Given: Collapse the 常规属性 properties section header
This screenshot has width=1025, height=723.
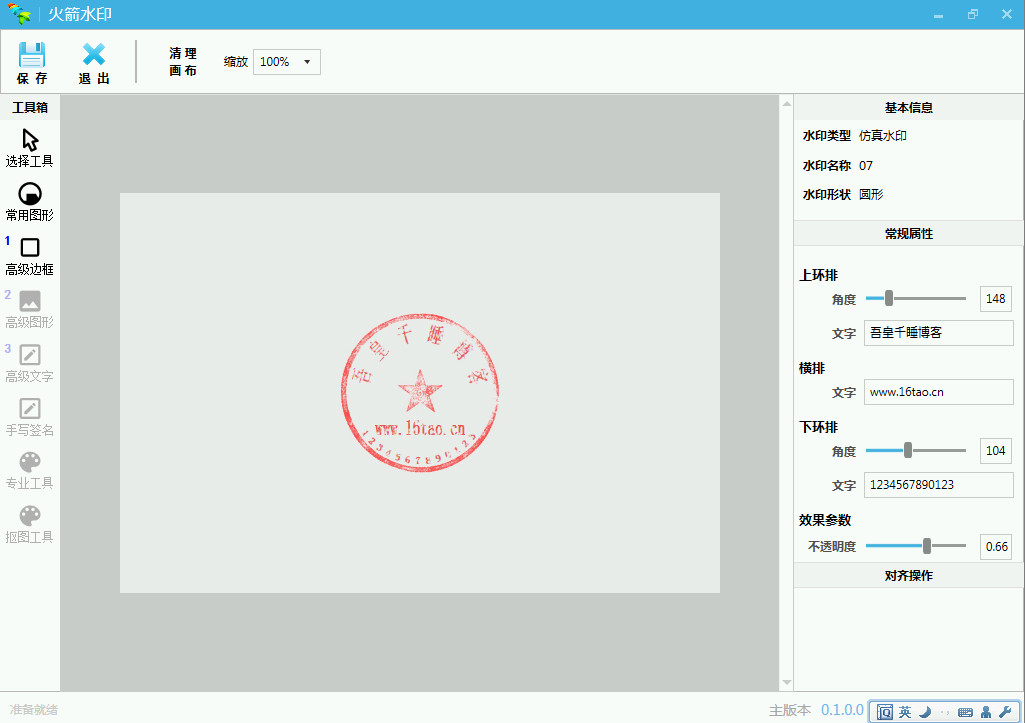Looking at the screenshot, I should tap(908, 233).
